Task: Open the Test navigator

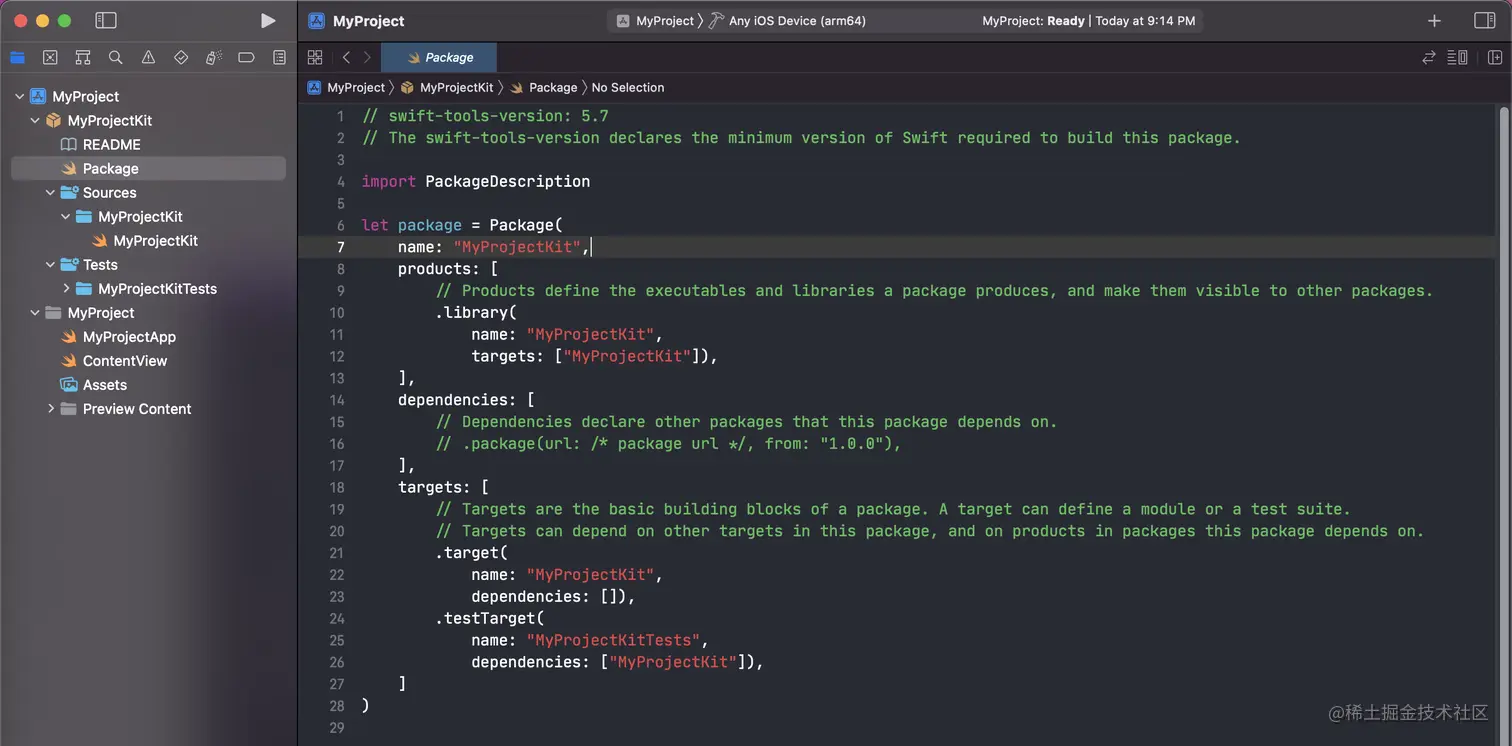Action: pos(181,58)
